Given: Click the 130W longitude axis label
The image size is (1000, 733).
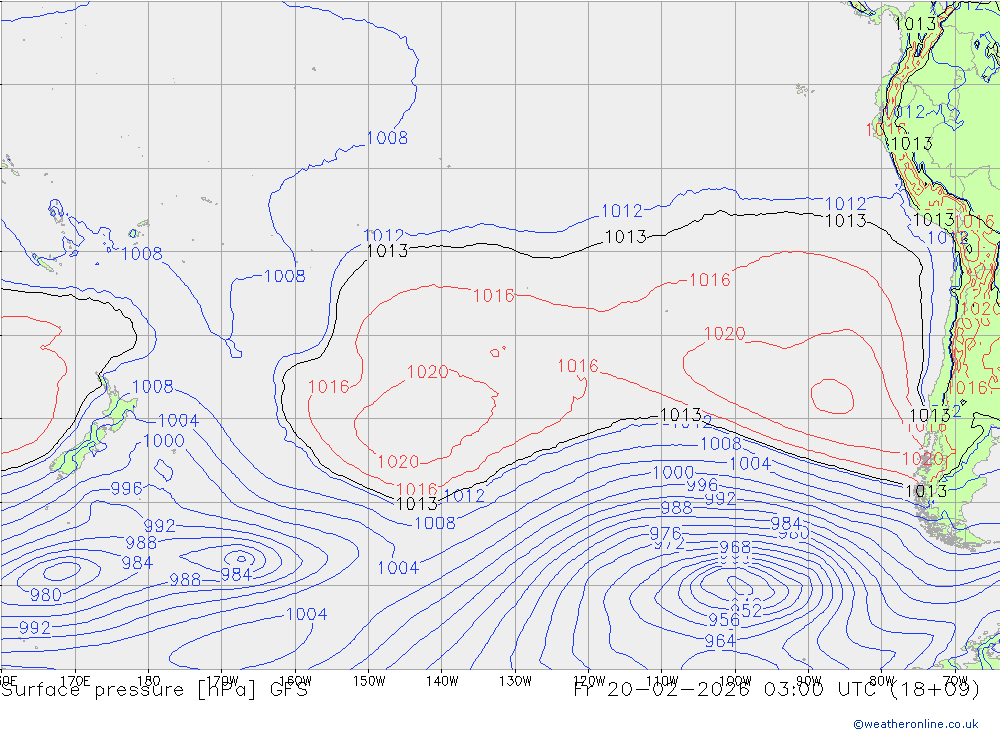Looking at the screenshot, I should click(515, 681).
